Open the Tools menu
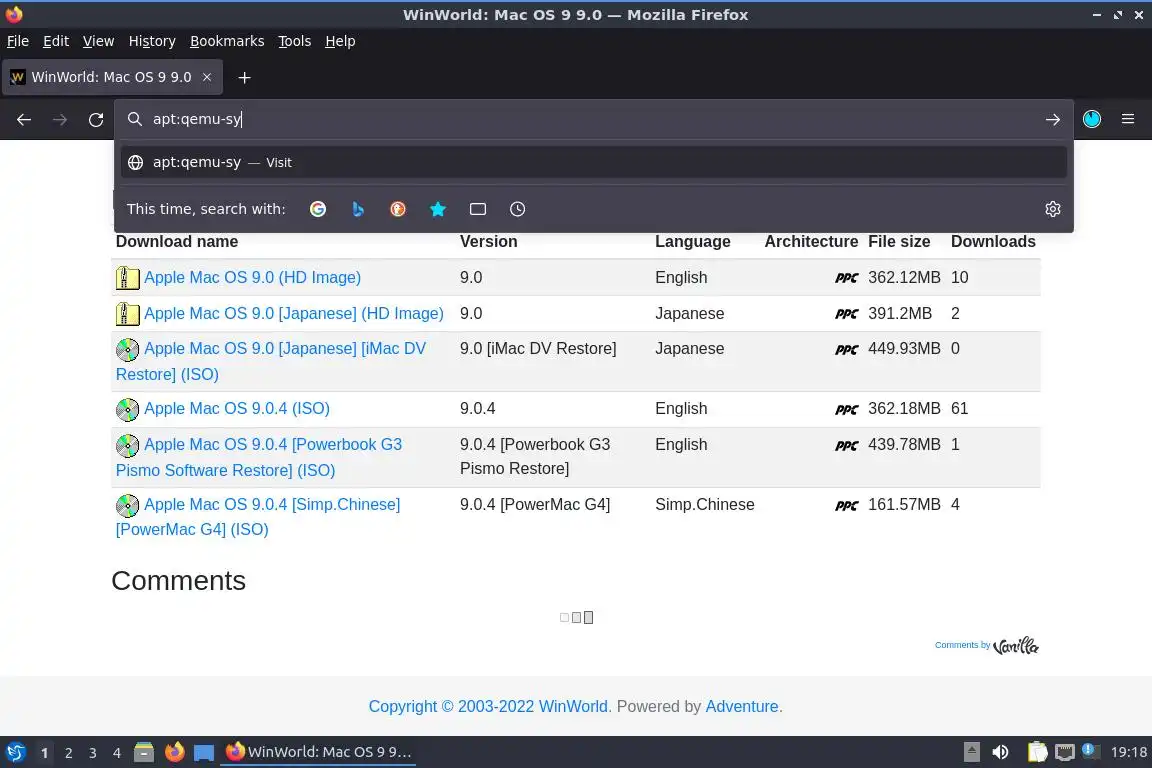Image resolution: width=1152 pixels, height=768 pixels. (x=295, y=41)
